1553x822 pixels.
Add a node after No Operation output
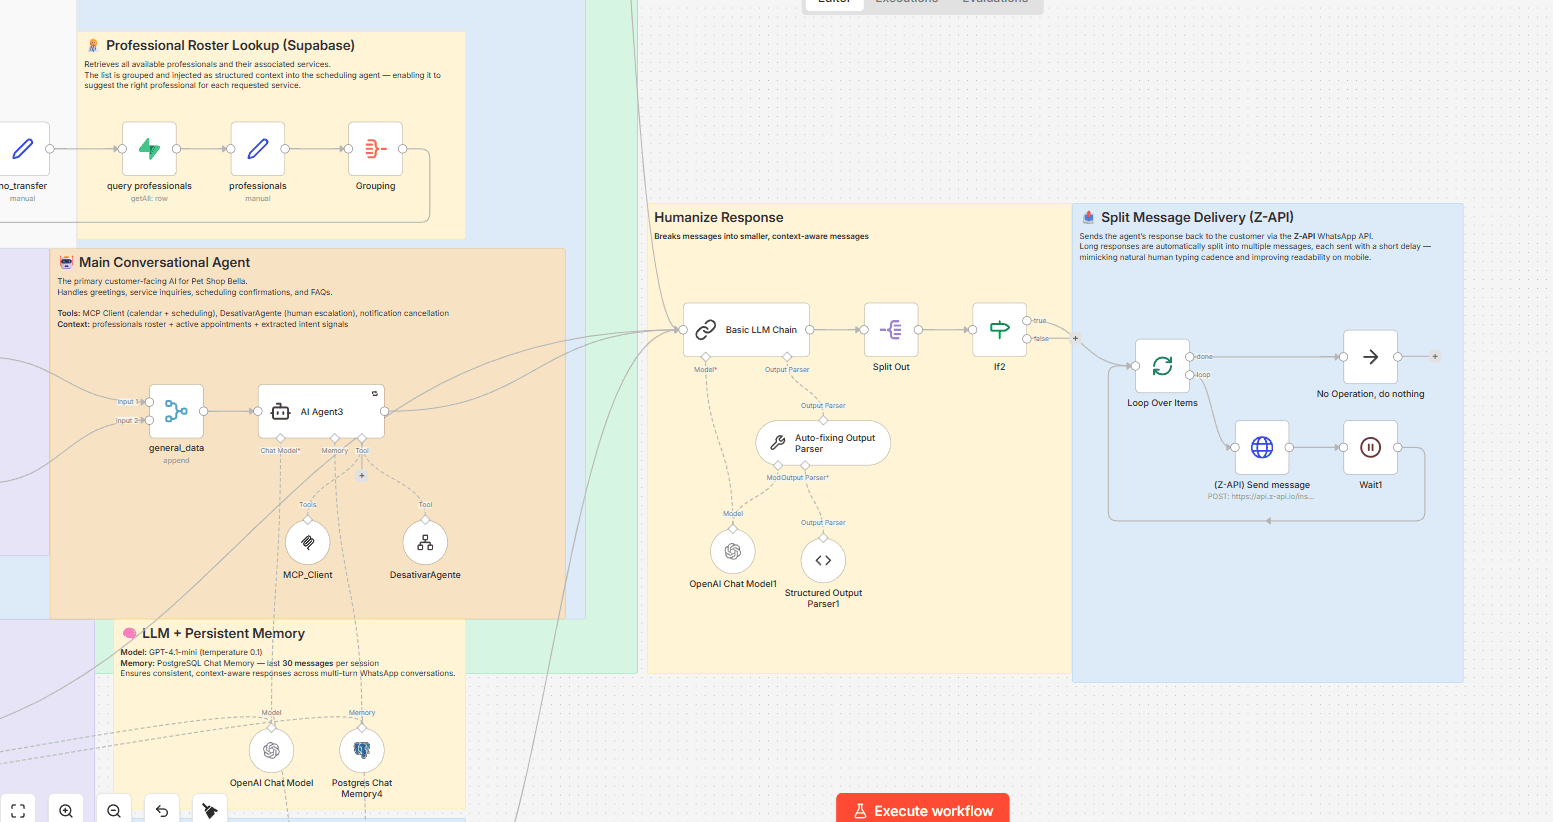tap(1435, 356)
